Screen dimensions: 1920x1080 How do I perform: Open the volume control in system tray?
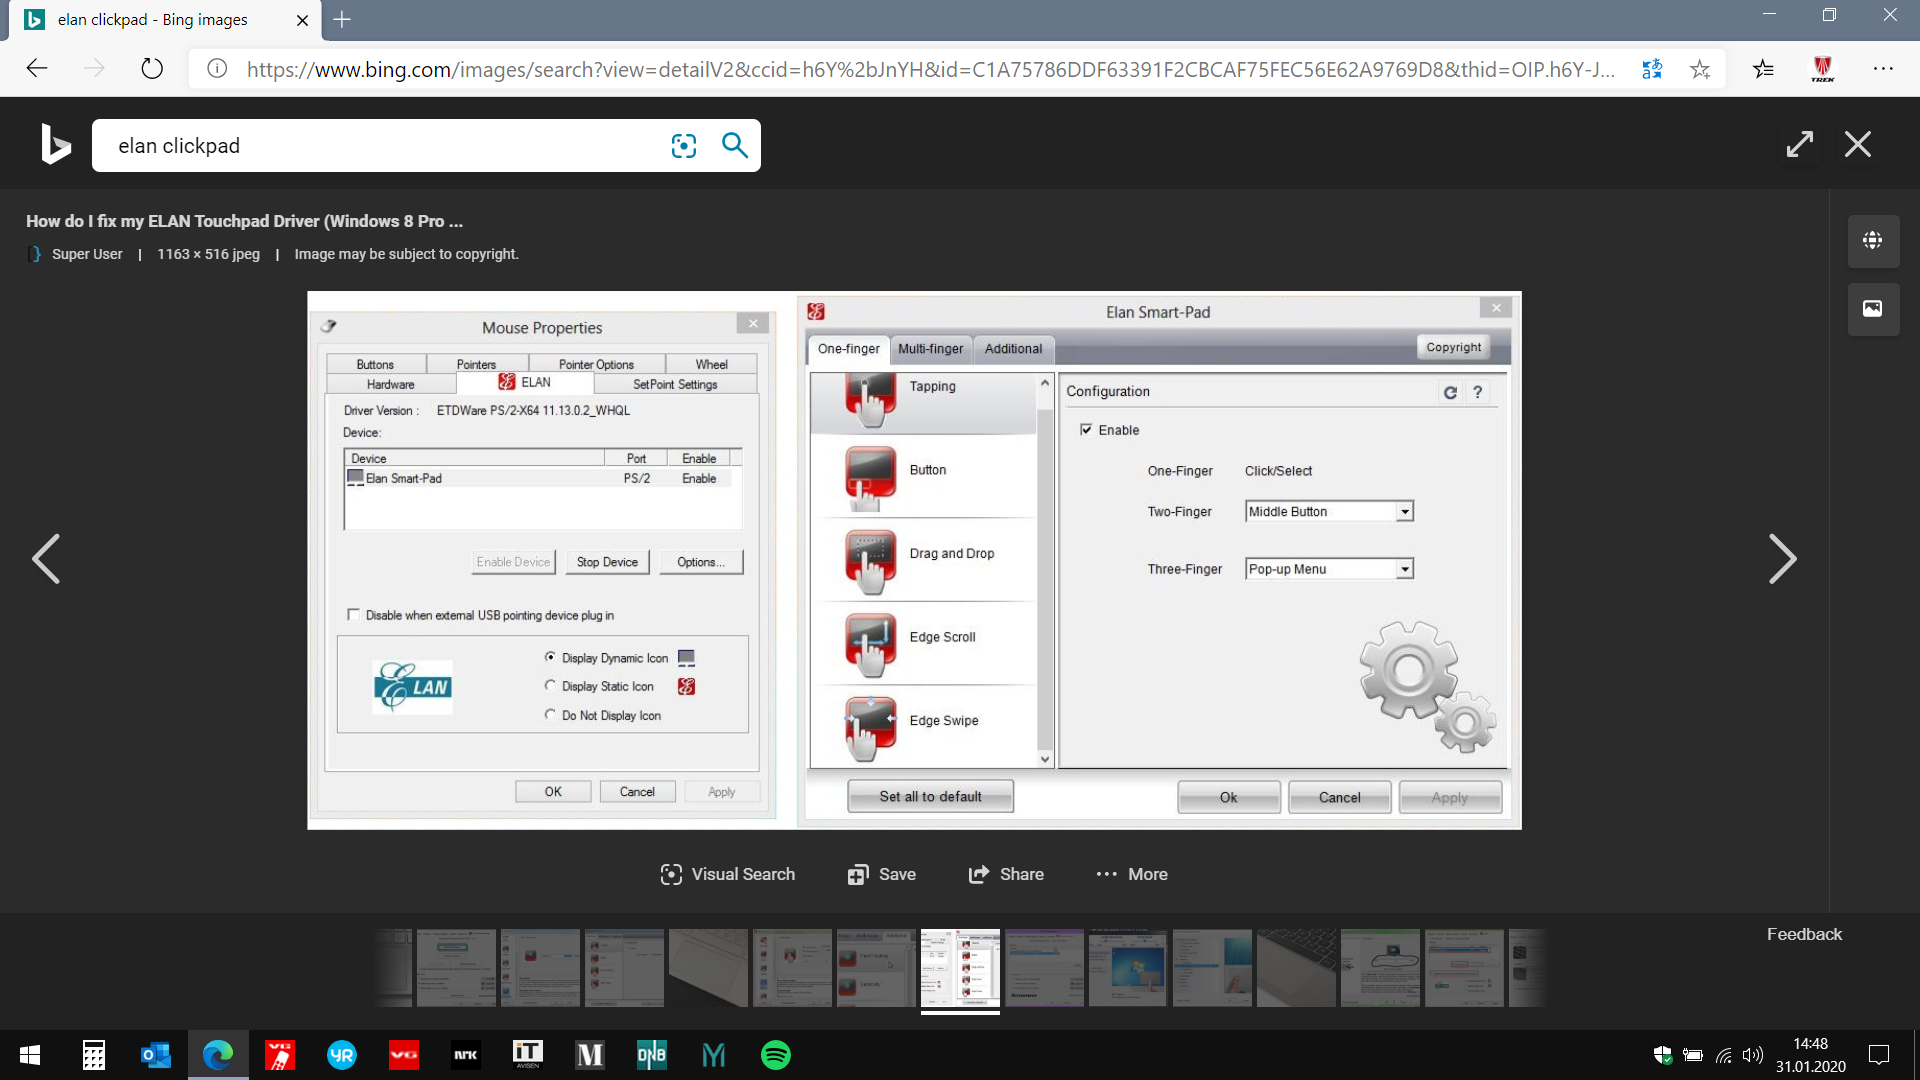tap(1753, 1055)
